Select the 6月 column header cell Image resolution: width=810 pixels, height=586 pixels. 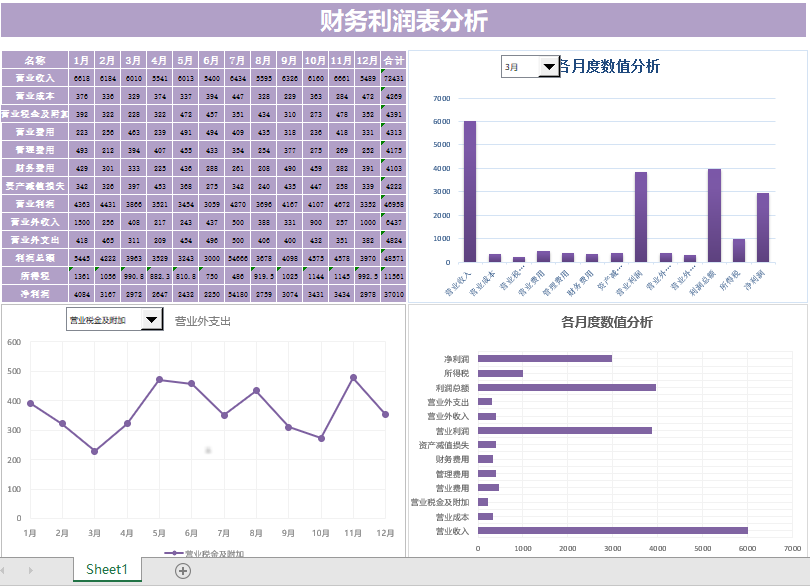tap(211, 60)
